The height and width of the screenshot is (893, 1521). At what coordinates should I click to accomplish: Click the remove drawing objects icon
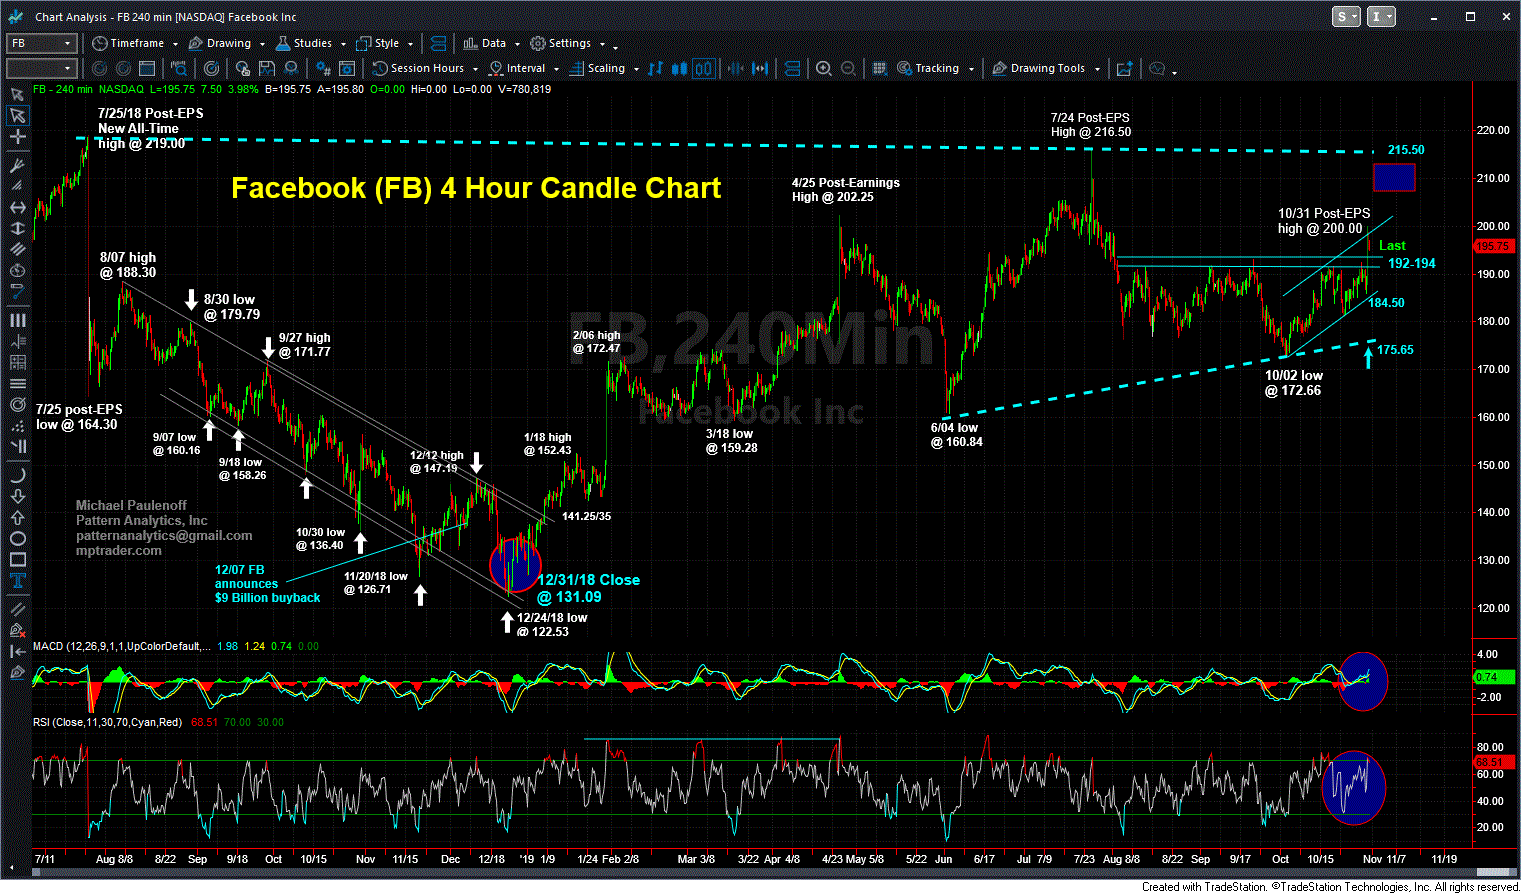click(x=17, y=630)
